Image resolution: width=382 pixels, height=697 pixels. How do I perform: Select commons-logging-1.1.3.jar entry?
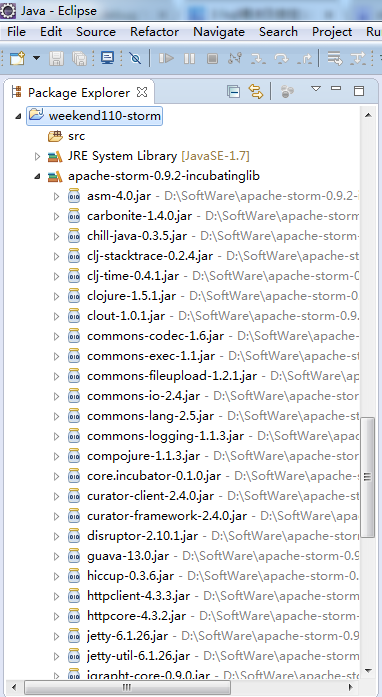click(165, 436)
